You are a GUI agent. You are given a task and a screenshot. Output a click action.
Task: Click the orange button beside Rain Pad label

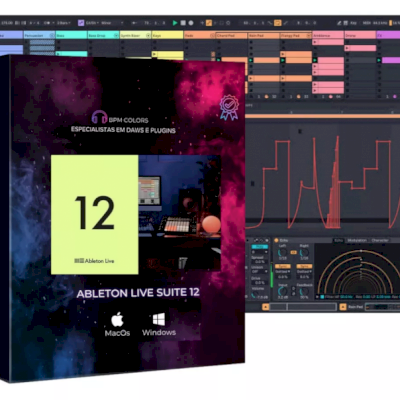343,307
